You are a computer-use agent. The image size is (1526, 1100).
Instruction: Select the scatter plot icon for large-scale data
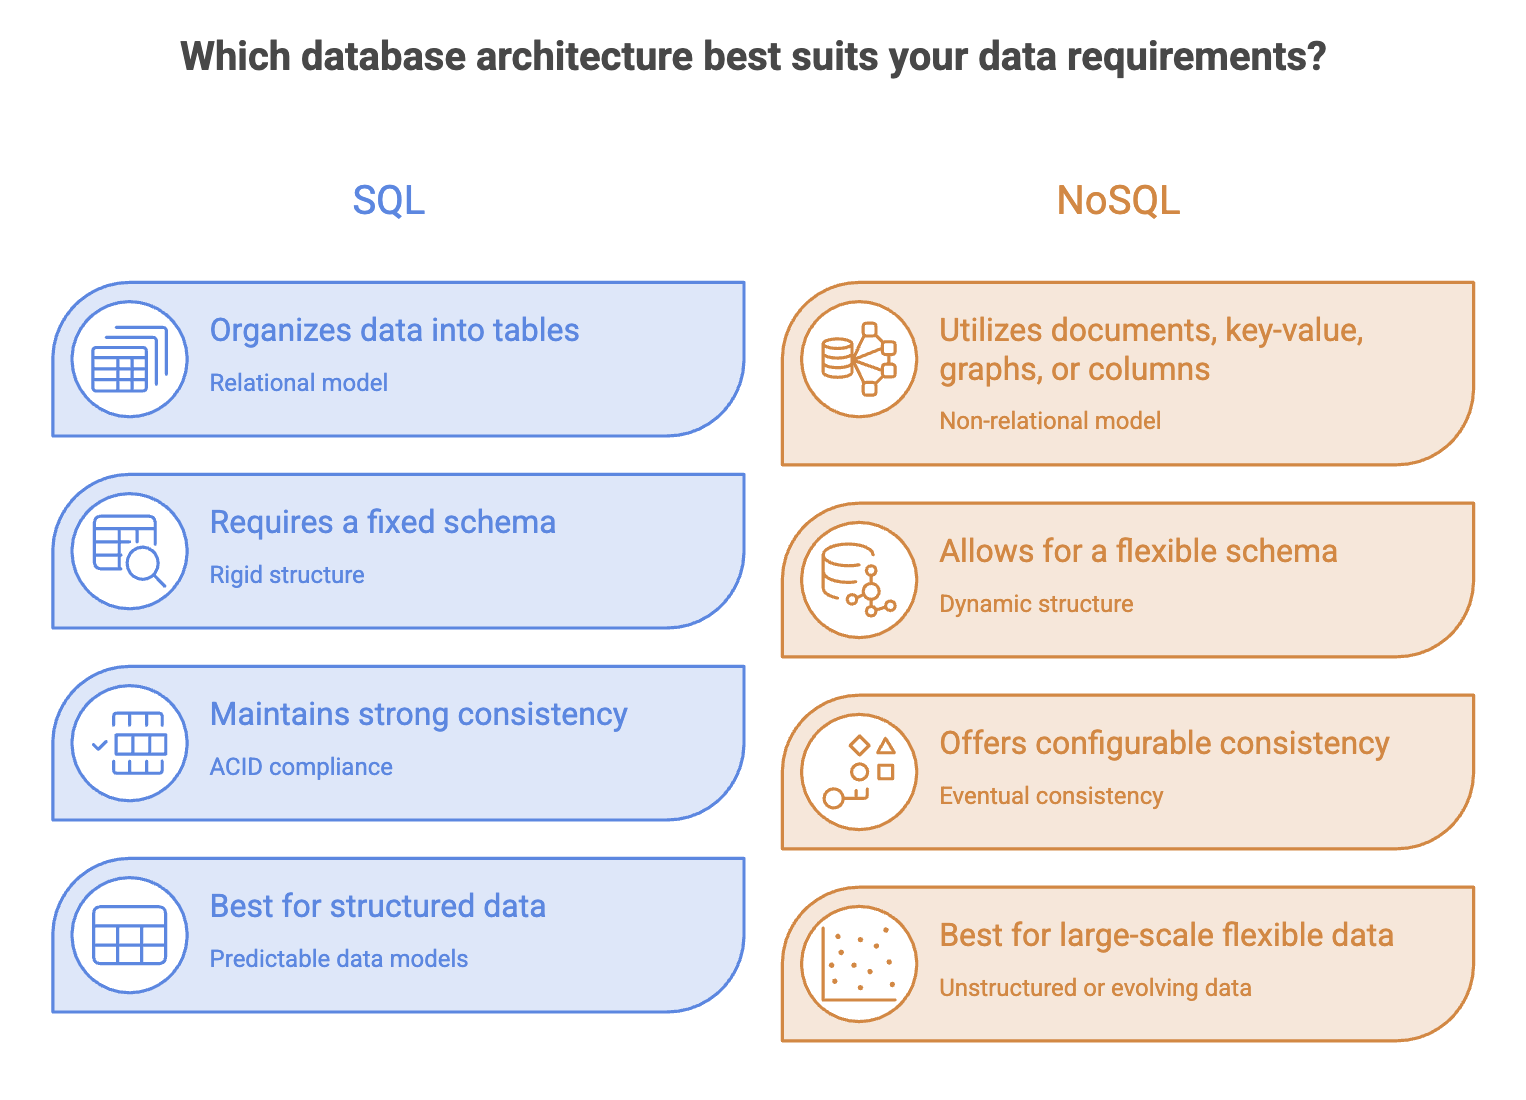point(859,964)
